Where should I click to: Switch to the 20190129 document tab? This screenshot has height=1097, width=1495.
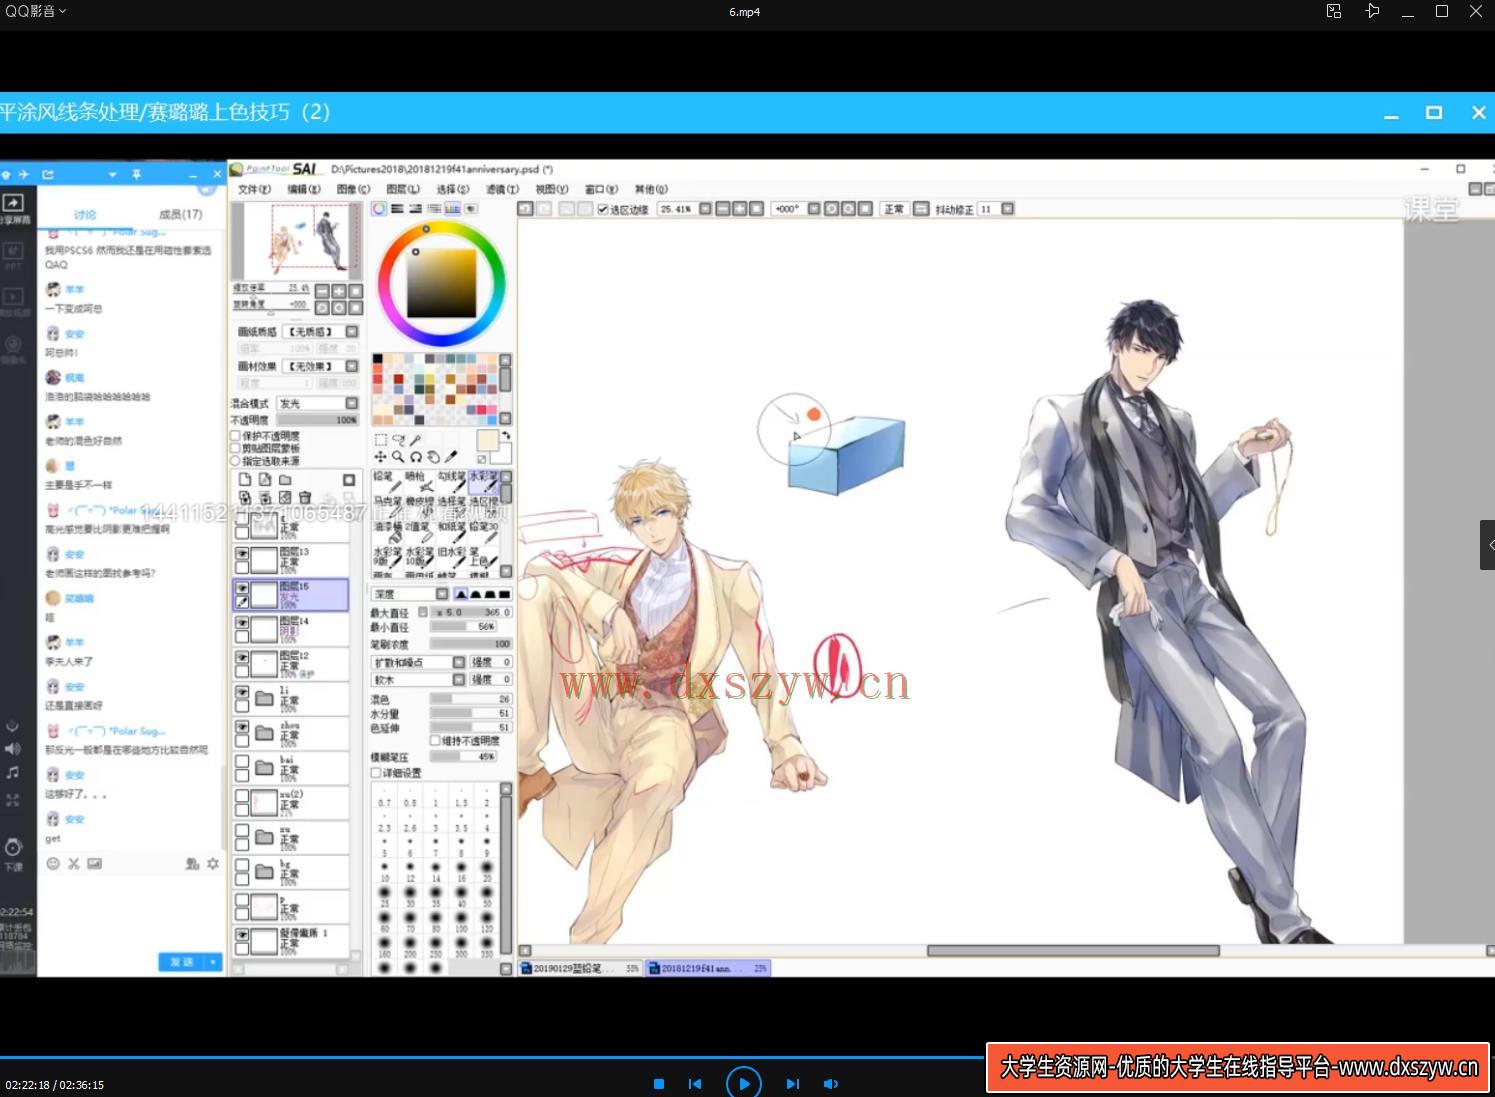pyautogui.click(x=580, y=968)
